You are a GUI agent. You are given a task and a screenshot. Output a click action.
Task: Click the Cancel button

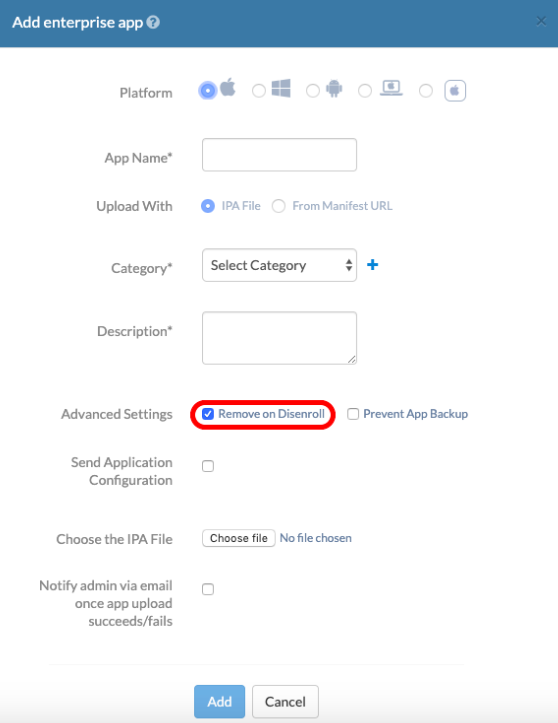pos(285,701)
